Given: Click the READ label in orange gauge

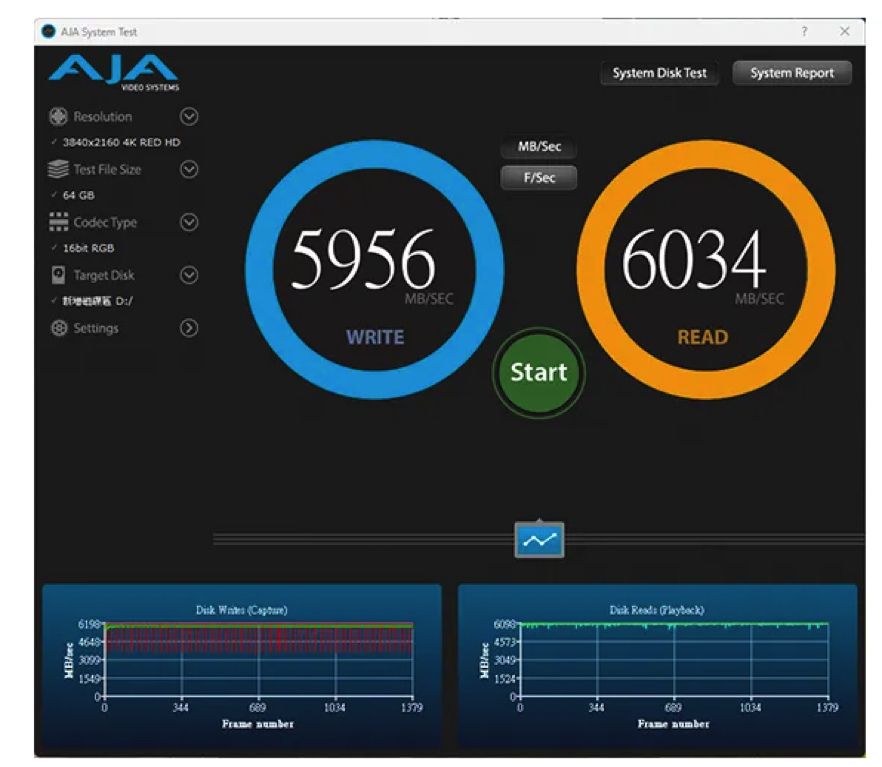Looking at the screenshot, I should point(703,337).
